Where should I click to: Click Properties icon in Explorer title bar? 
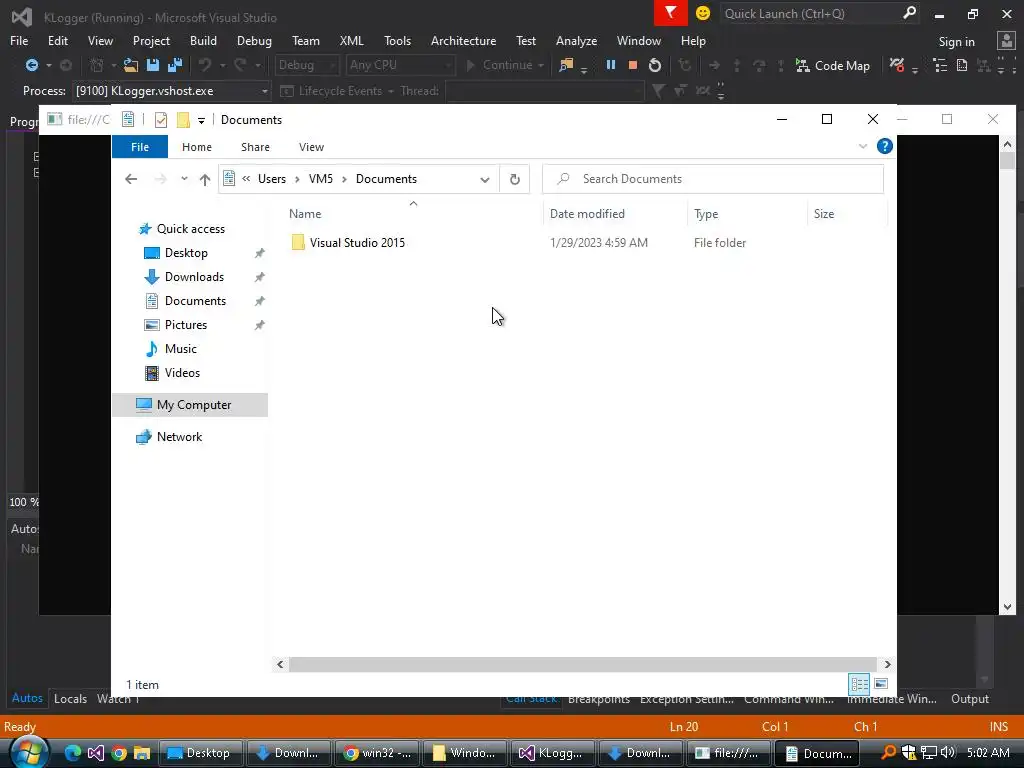coord(161,120)
